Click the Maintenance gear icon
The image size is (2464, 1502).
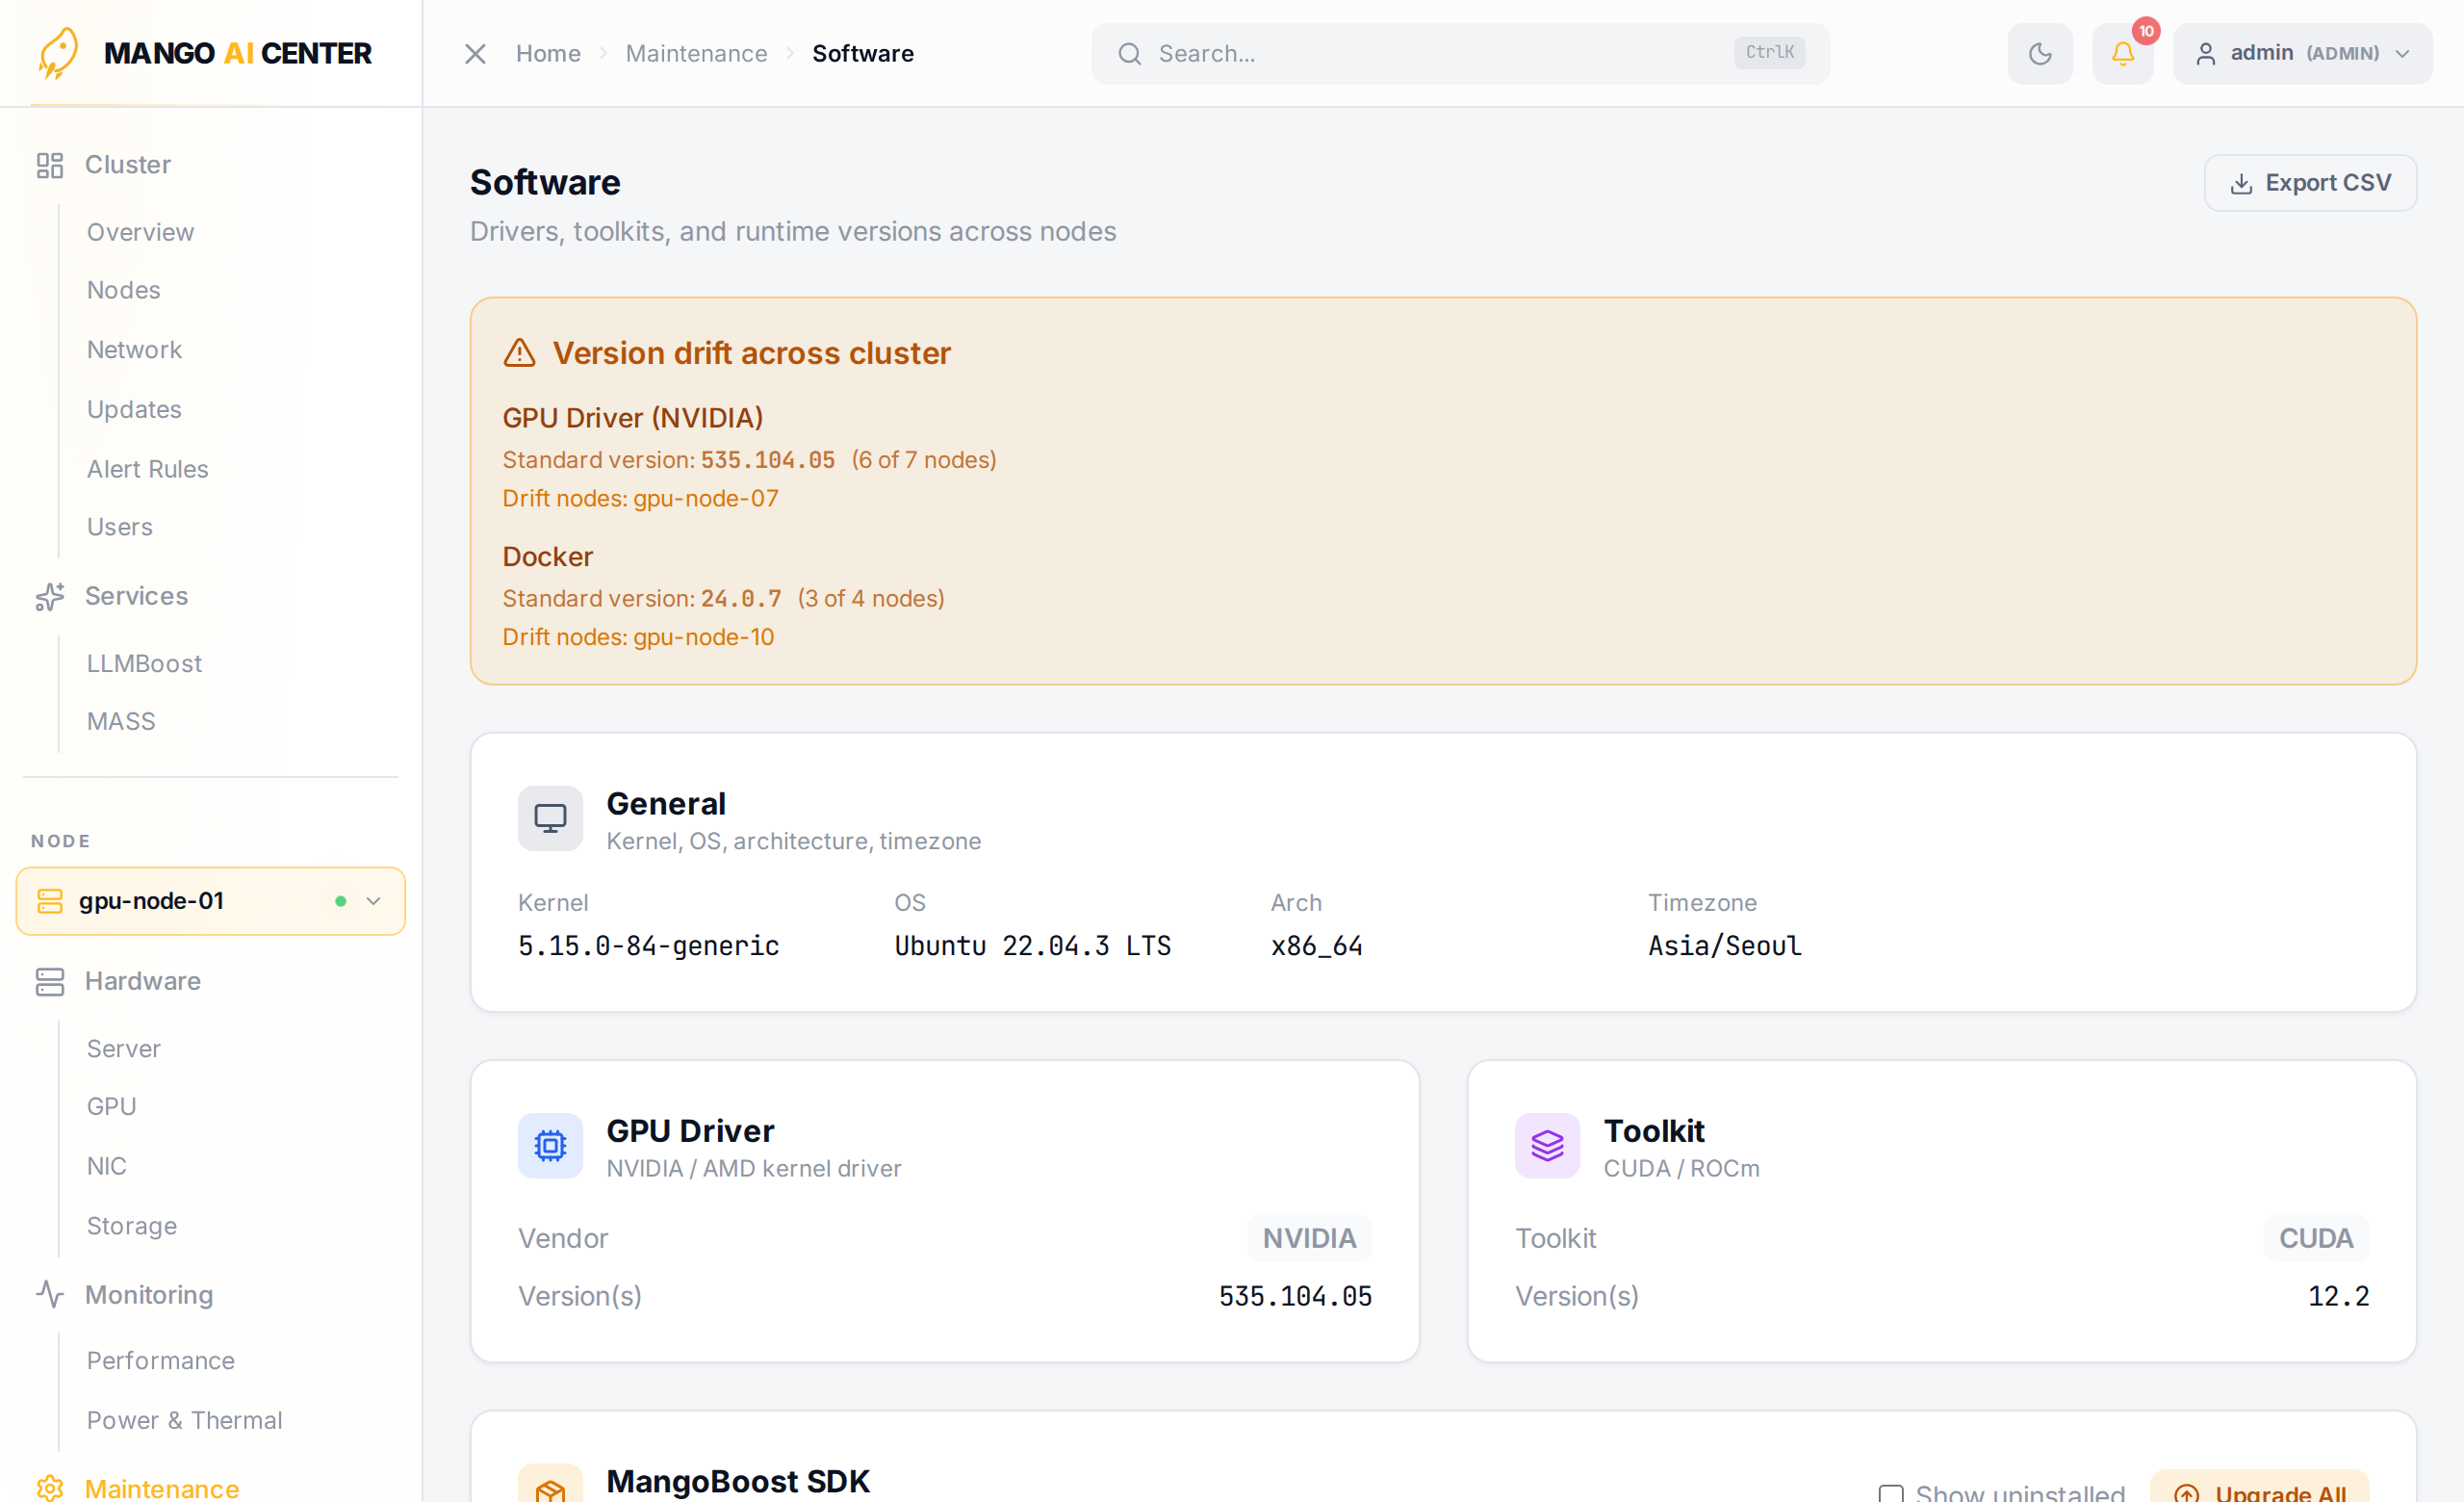pyautogui.click(x=50, y=1489)
